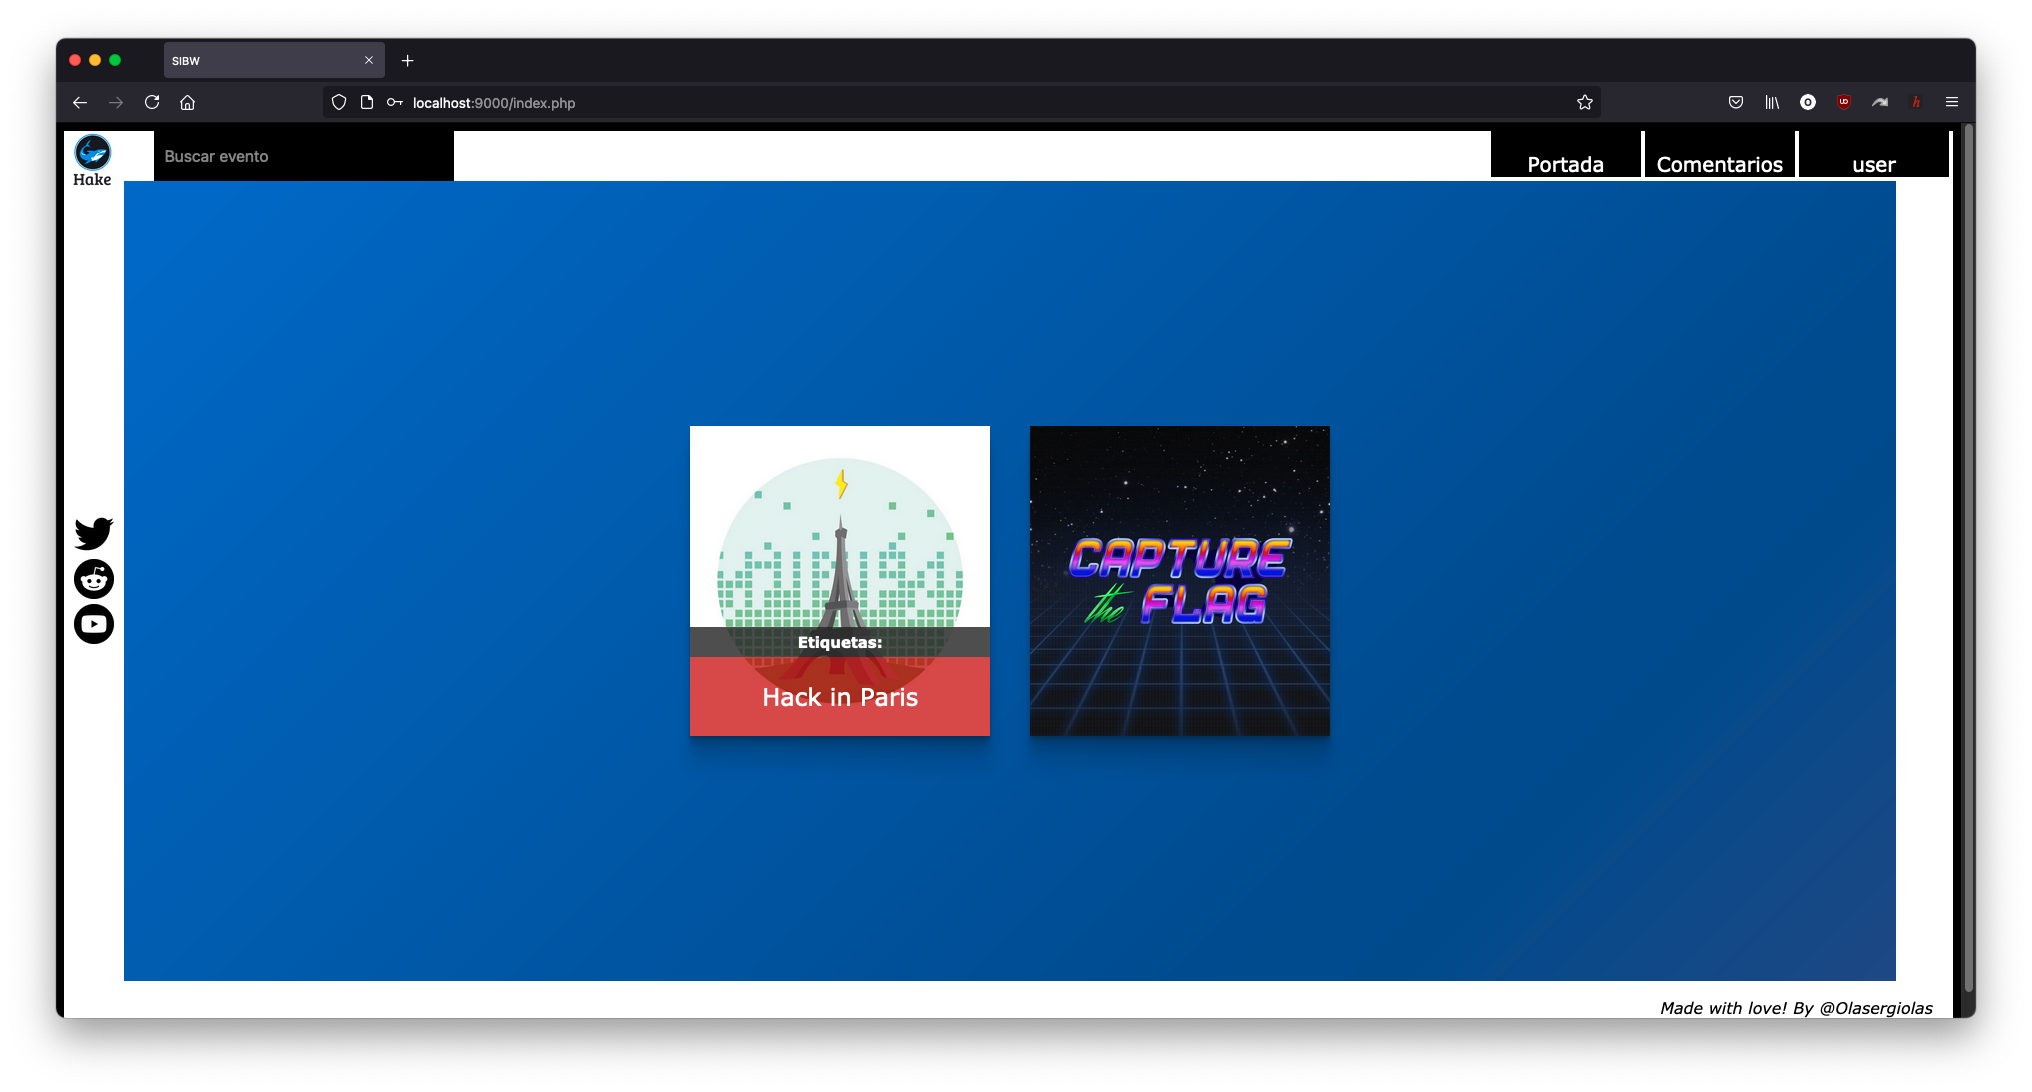Click inside Buscar evento search field
Screen dimensions: 2032x1092
(x=303, y=156)
